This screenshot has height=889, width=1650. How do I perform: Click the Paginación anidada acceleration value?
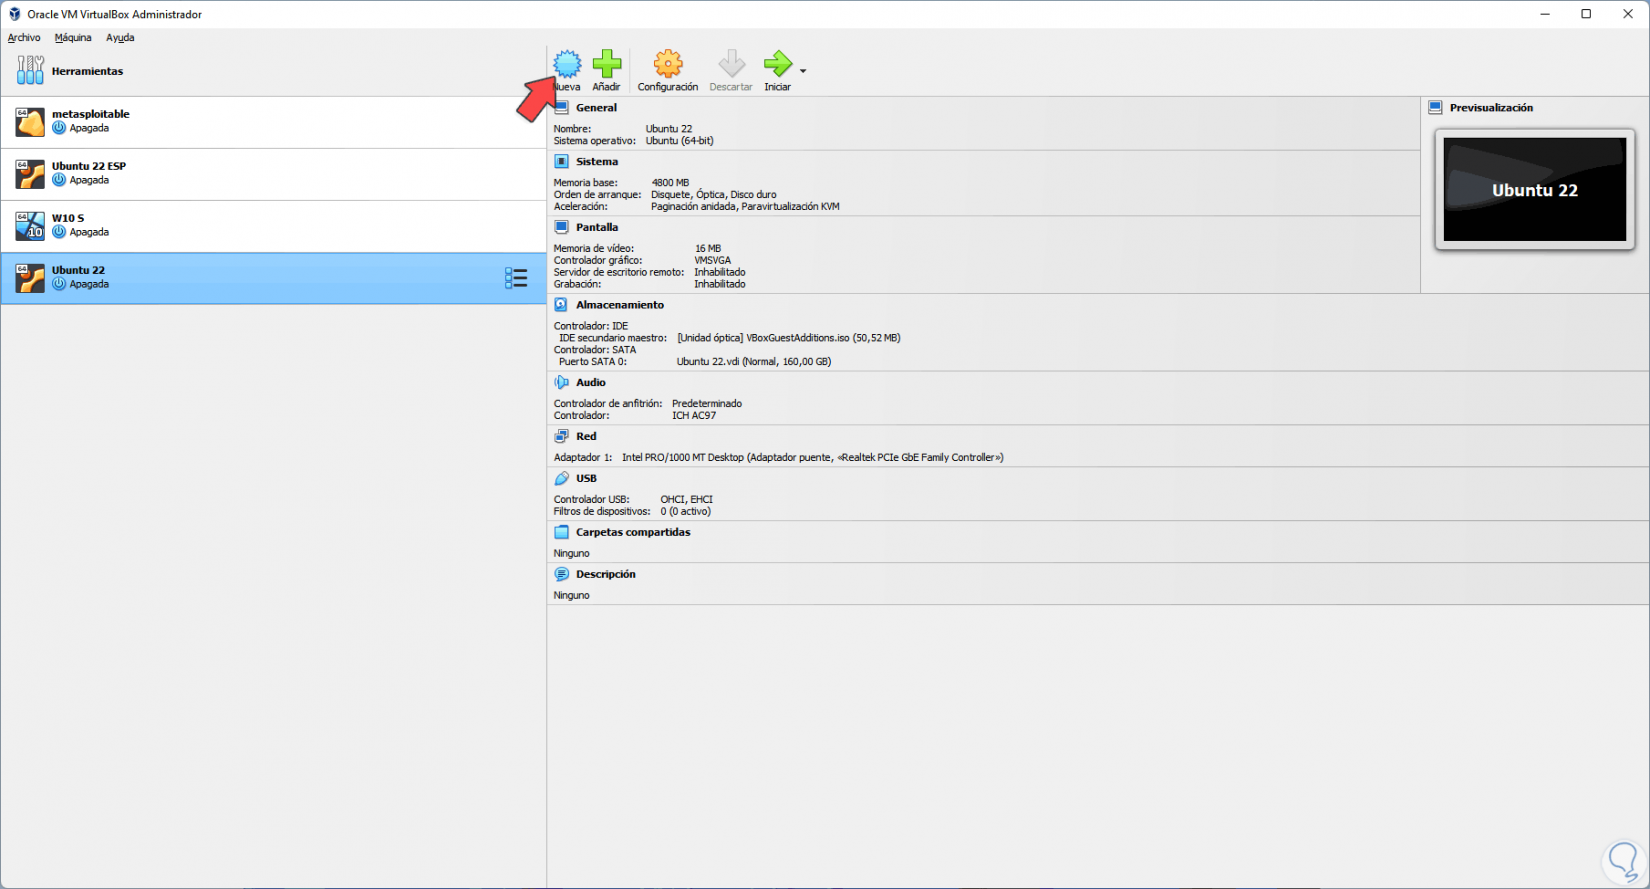click(745, 207)
